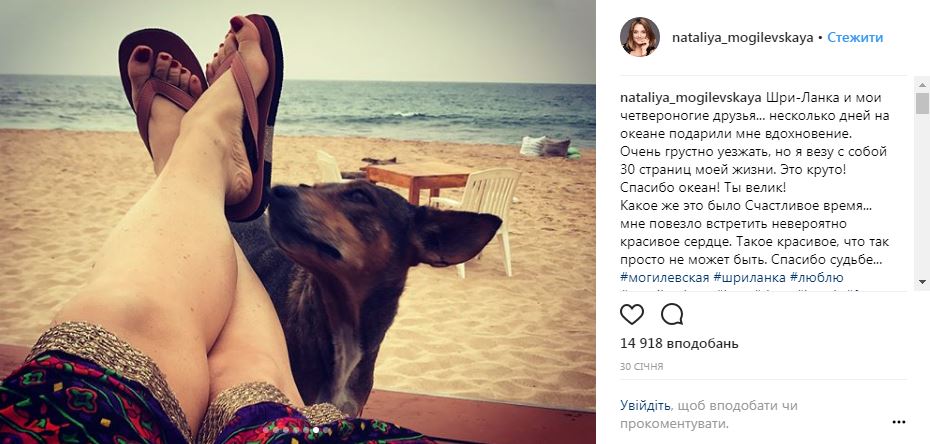This screenshot has height=444, width=930.
Task: Open the #шриланка hashtag
Action: (750, 277)
